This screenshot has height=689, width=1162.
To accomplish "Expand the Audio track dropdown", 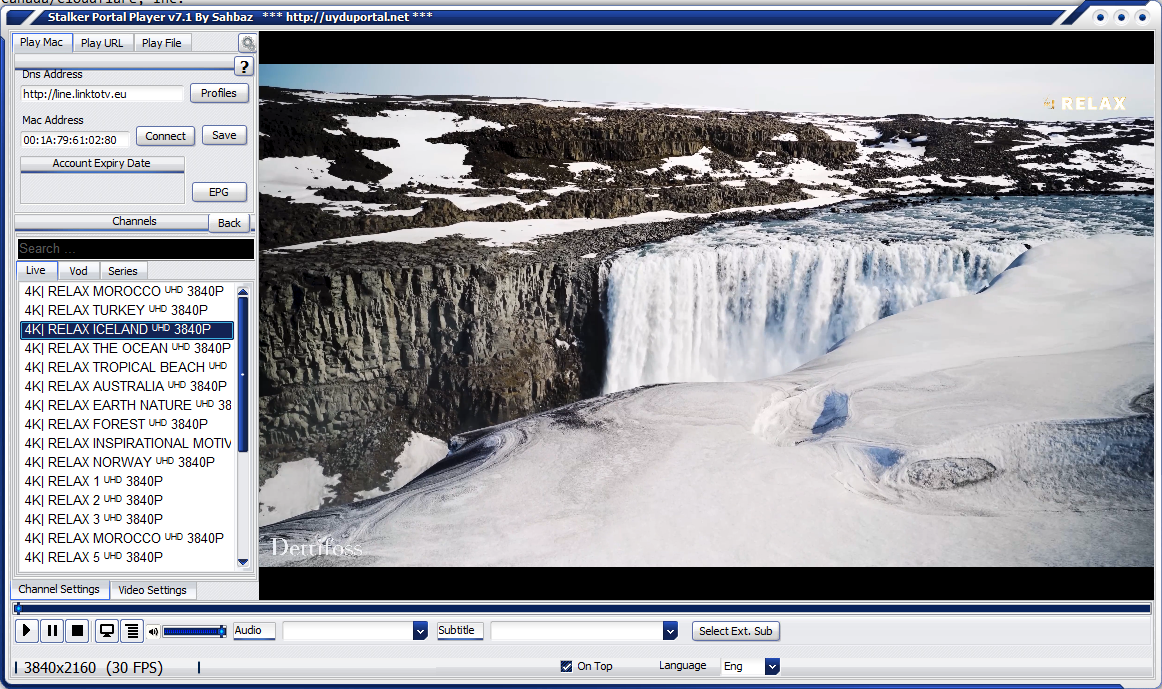I will 420,631.
